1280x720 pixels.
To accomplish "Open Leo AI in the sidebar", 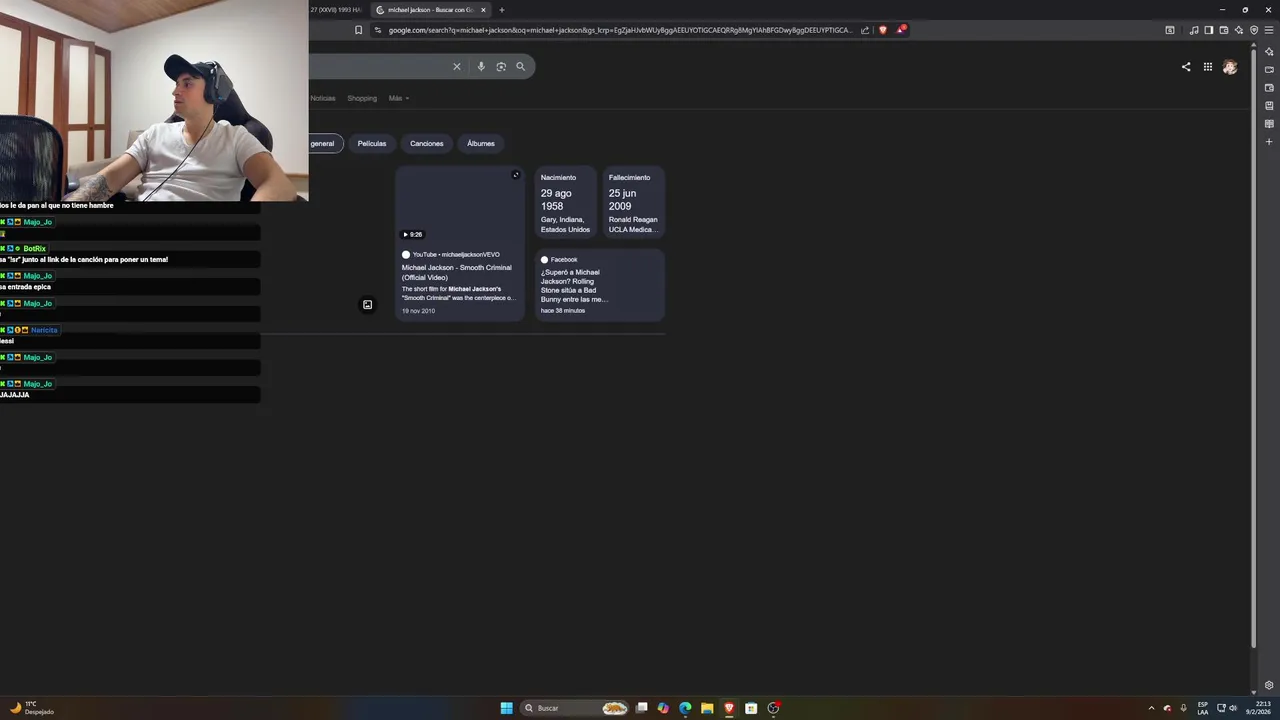I will [1269, 52].
